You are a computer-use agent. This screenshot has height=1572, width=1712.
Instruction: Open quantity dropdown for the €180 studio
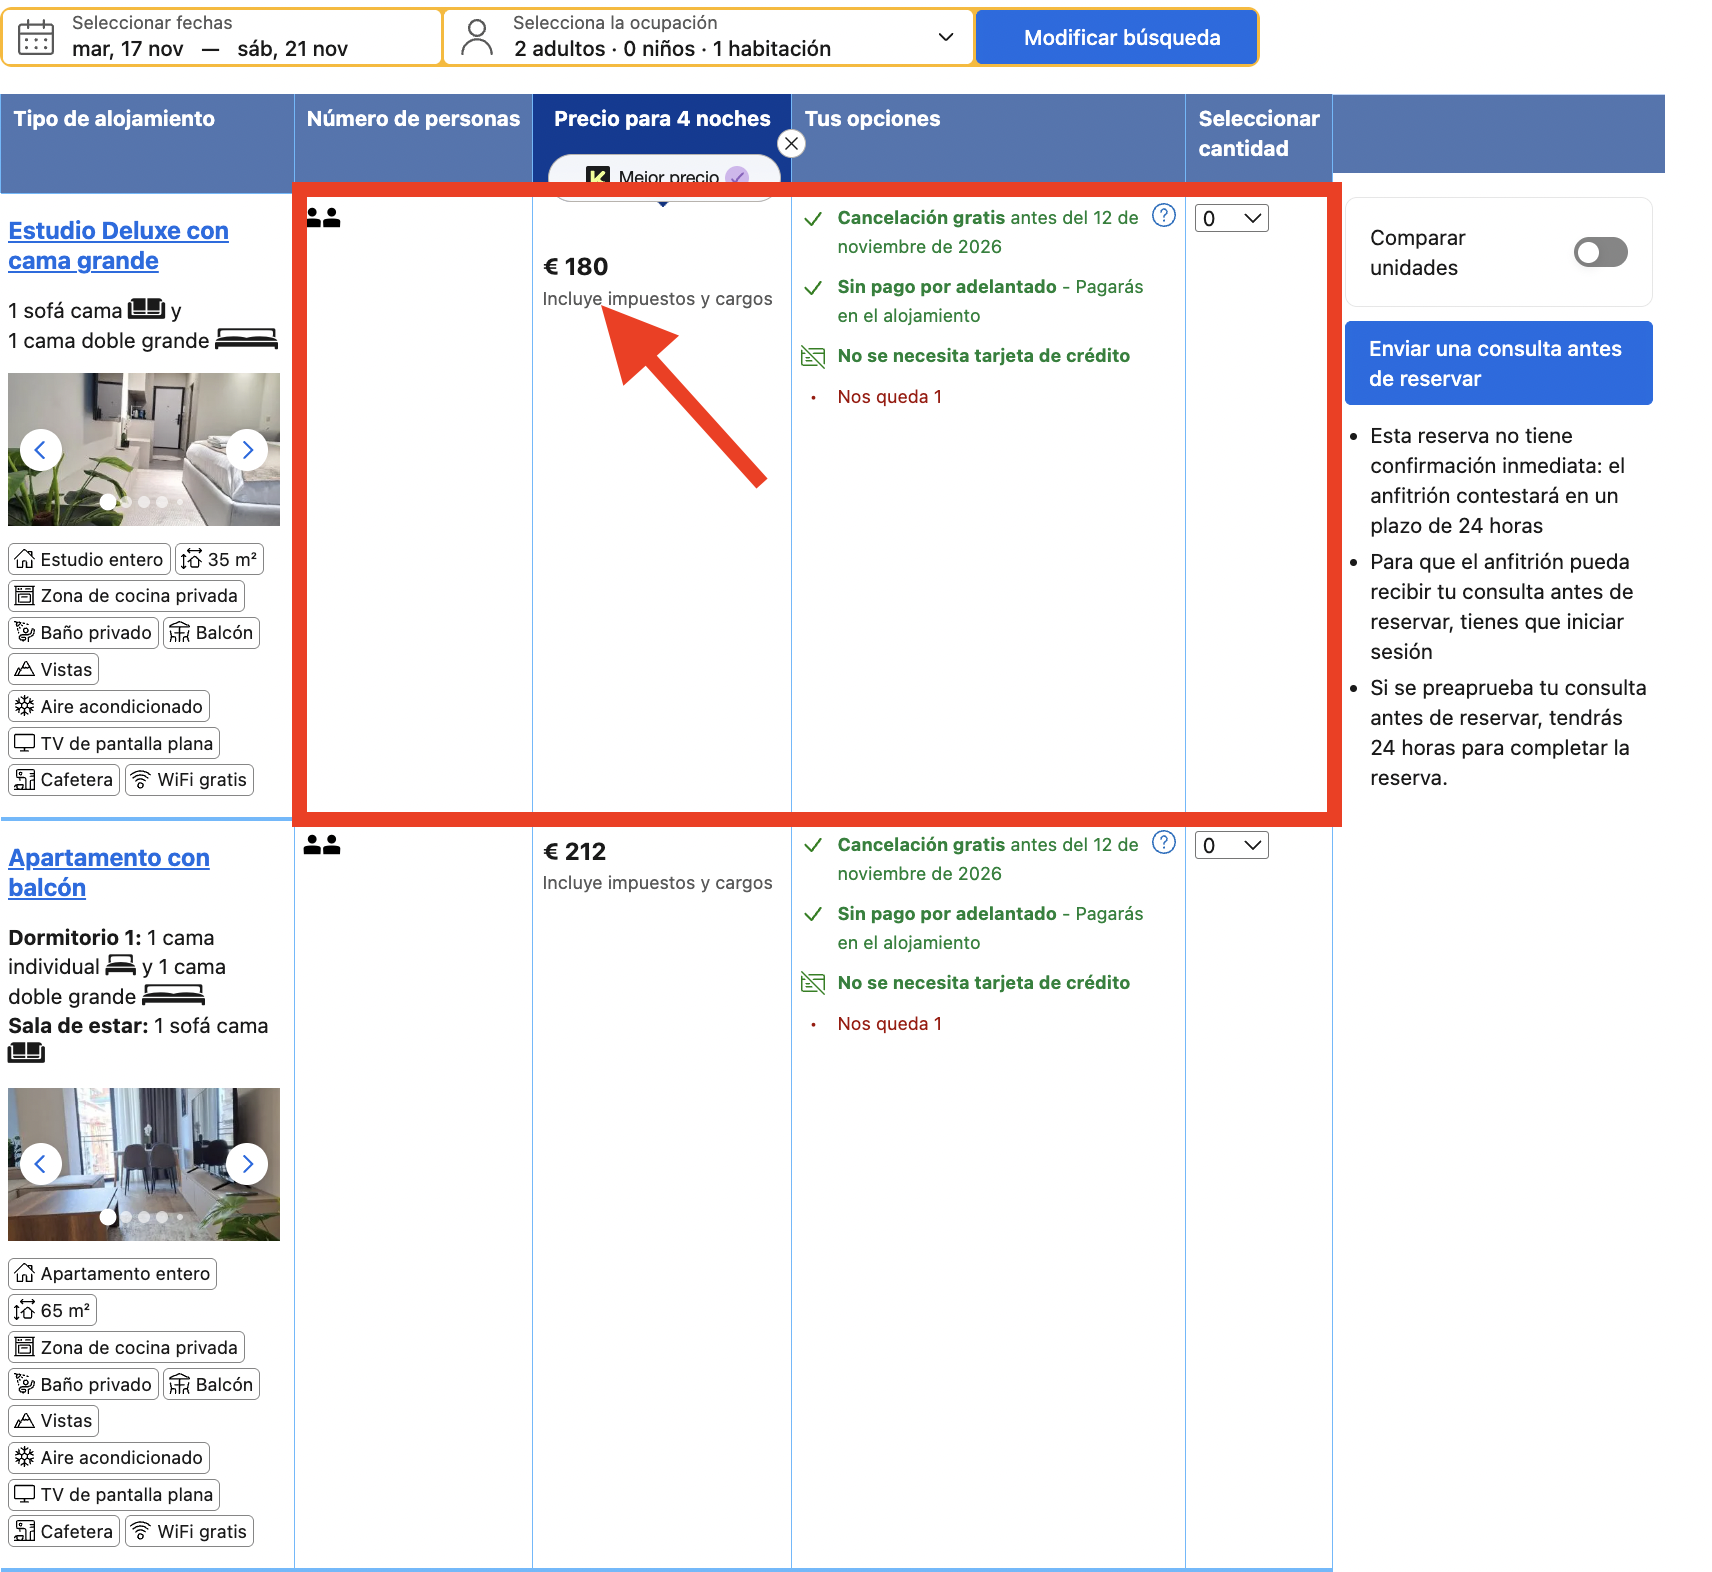point(1231,218)
